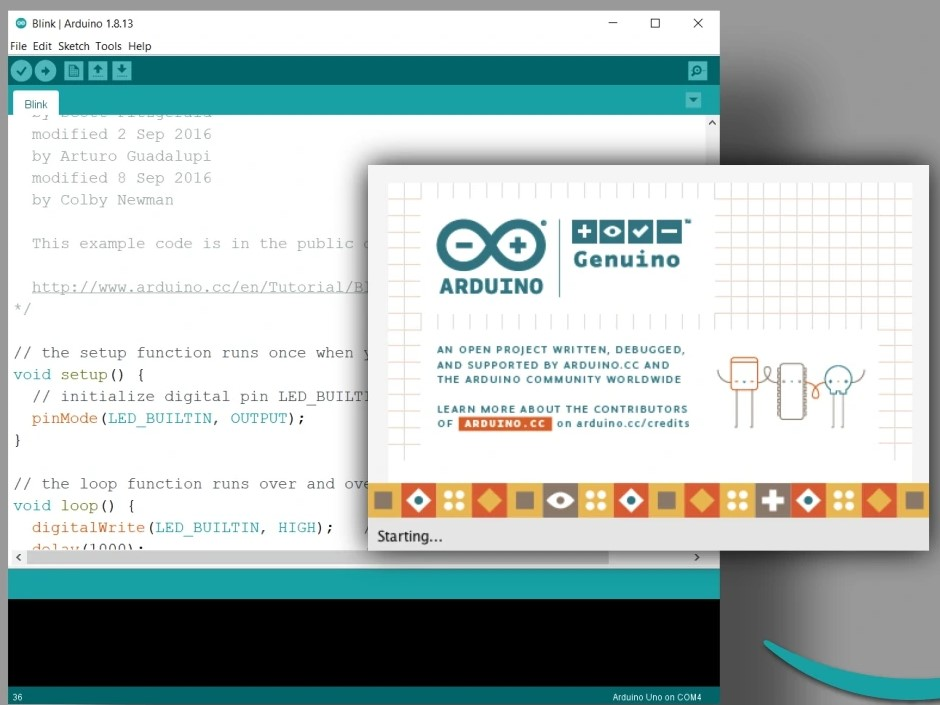Click the horizontal scroll left arrow
This screenshot has width=940, height=705.
point(19,558)
